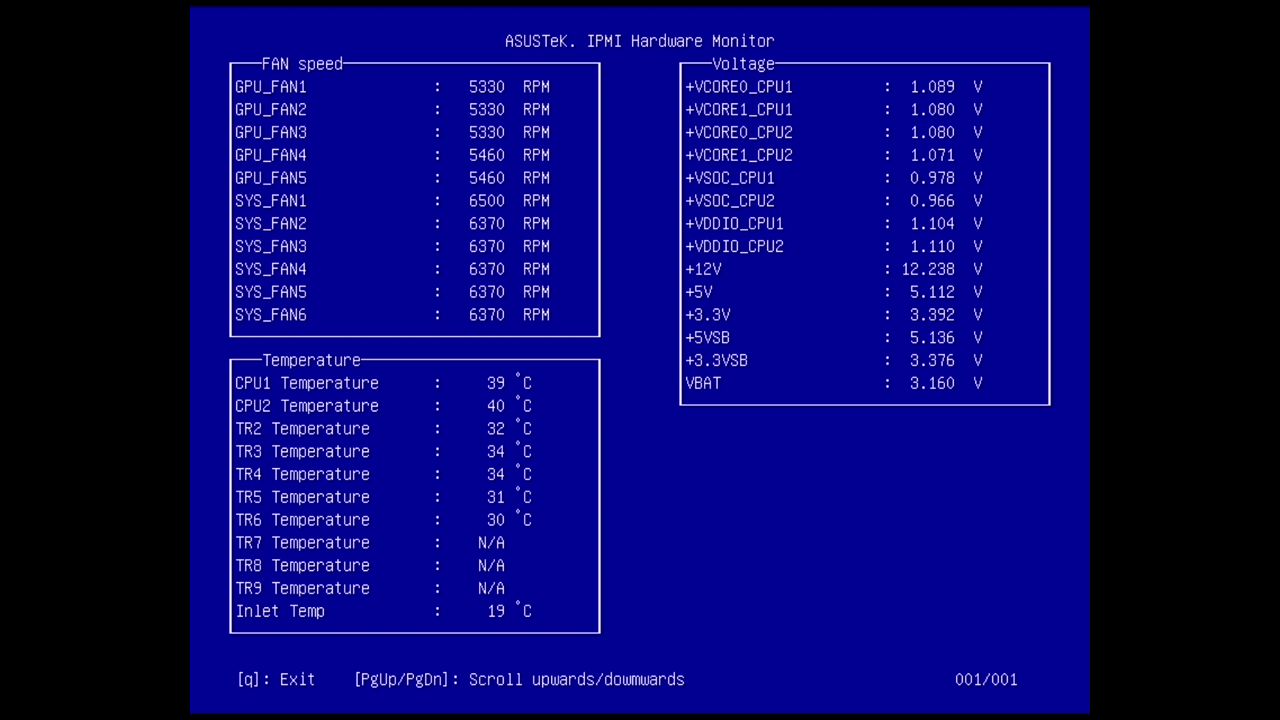The width and height of the screenshot is (1280, 720).
Task: Click the 12.238 V value
Action: 942,270
